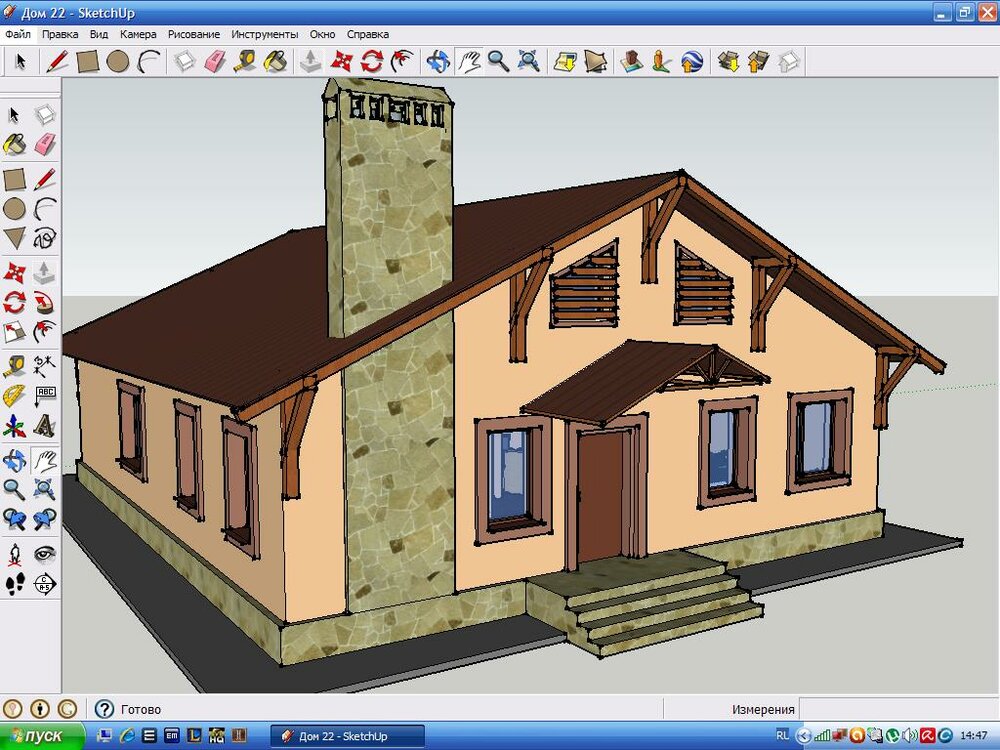The height and width of the screenshot is (750, 1000).
Task: Select the Polygon tool
Action: coord(14,238)
